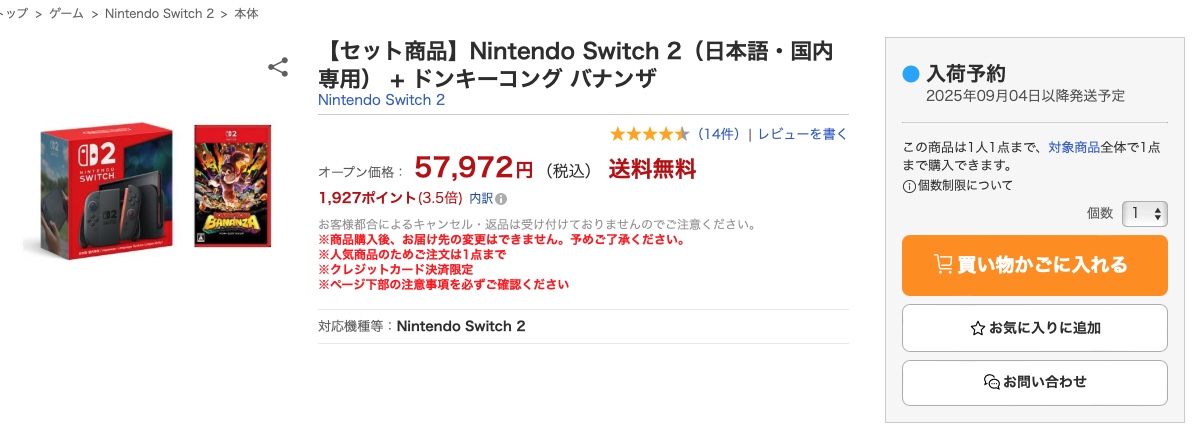
Task: Click the blue Nintendo Switch 2 brand link
Action: pyautogui.click(x=381, y=100)
